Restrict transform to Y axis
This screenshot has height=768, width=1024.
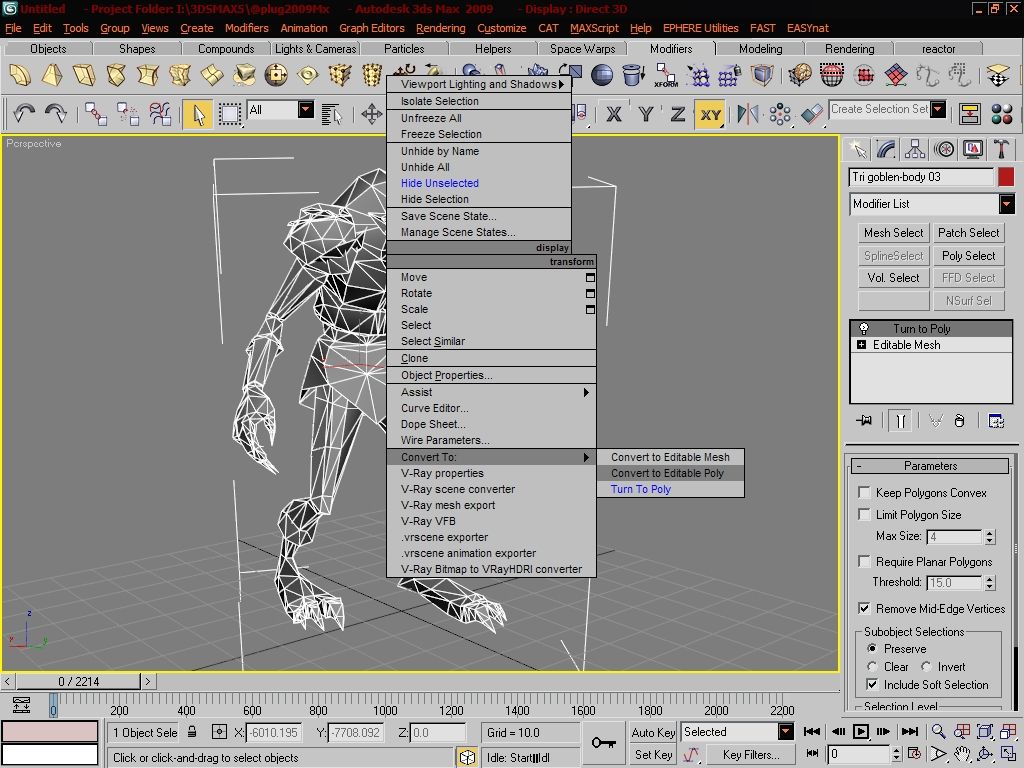pos(645,114)
